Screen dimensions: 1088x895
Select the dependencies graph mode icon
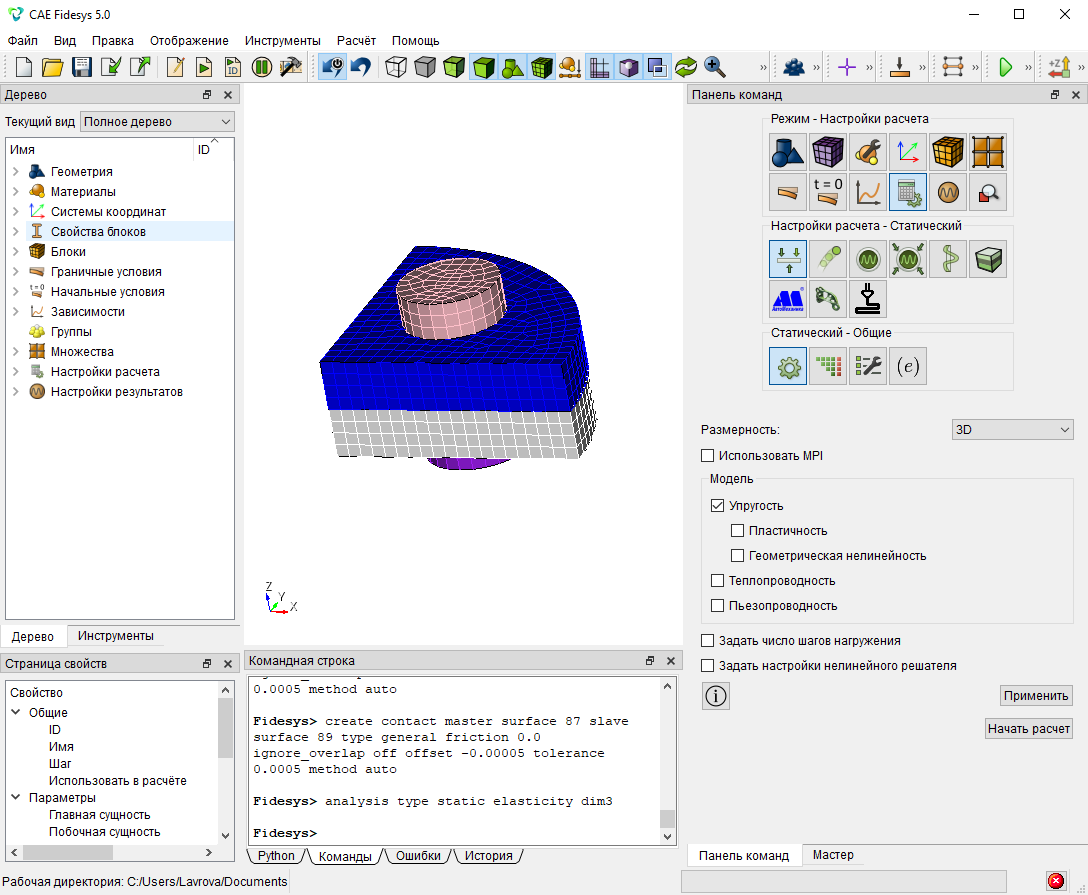tap(868, 192)
